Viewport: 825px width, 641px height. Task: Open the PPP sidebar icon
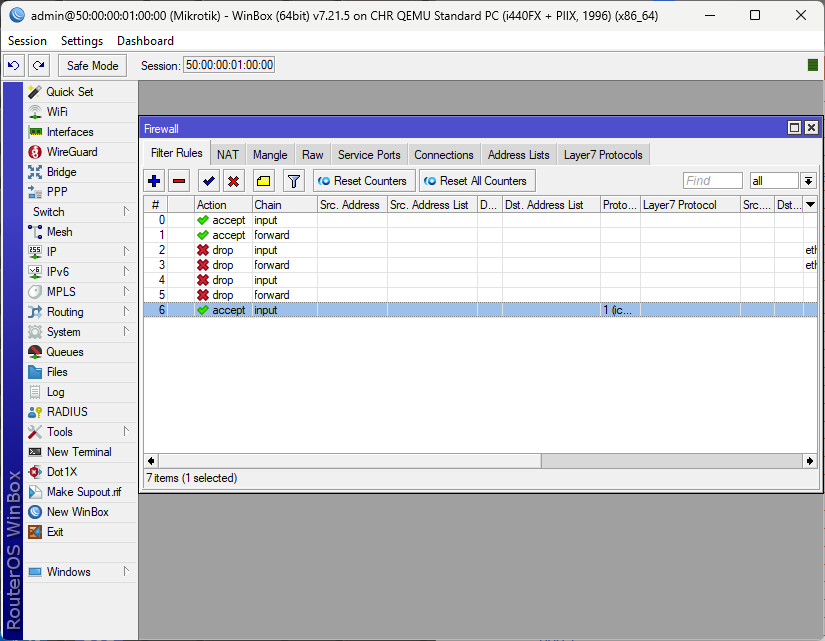coord(35,192)
